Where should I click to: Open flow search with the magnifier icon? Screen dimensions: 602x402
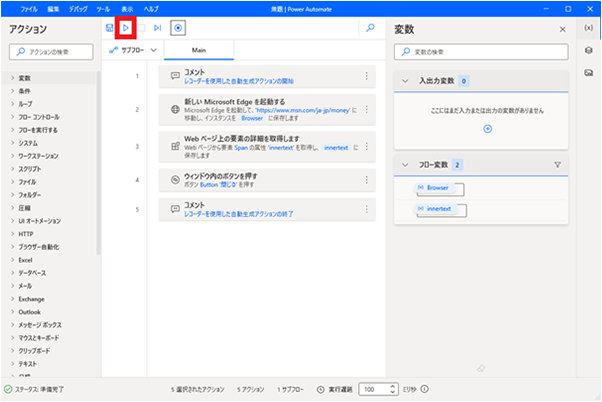pos(370,28)
